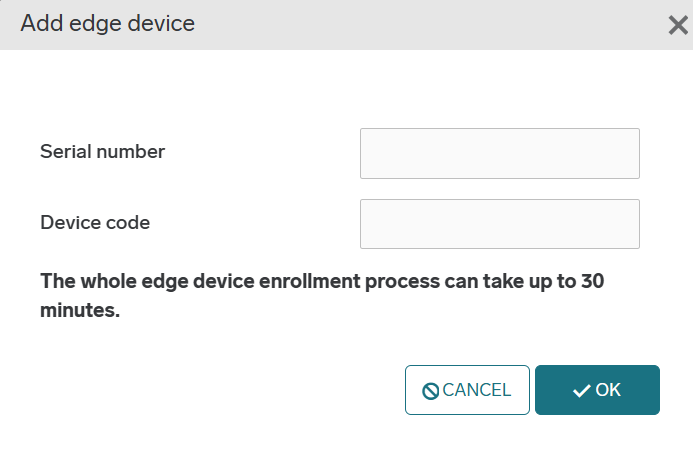This screenshot has height=450, width=693.
Task: Select the empty field beside Device code
Action: point(499,224)
